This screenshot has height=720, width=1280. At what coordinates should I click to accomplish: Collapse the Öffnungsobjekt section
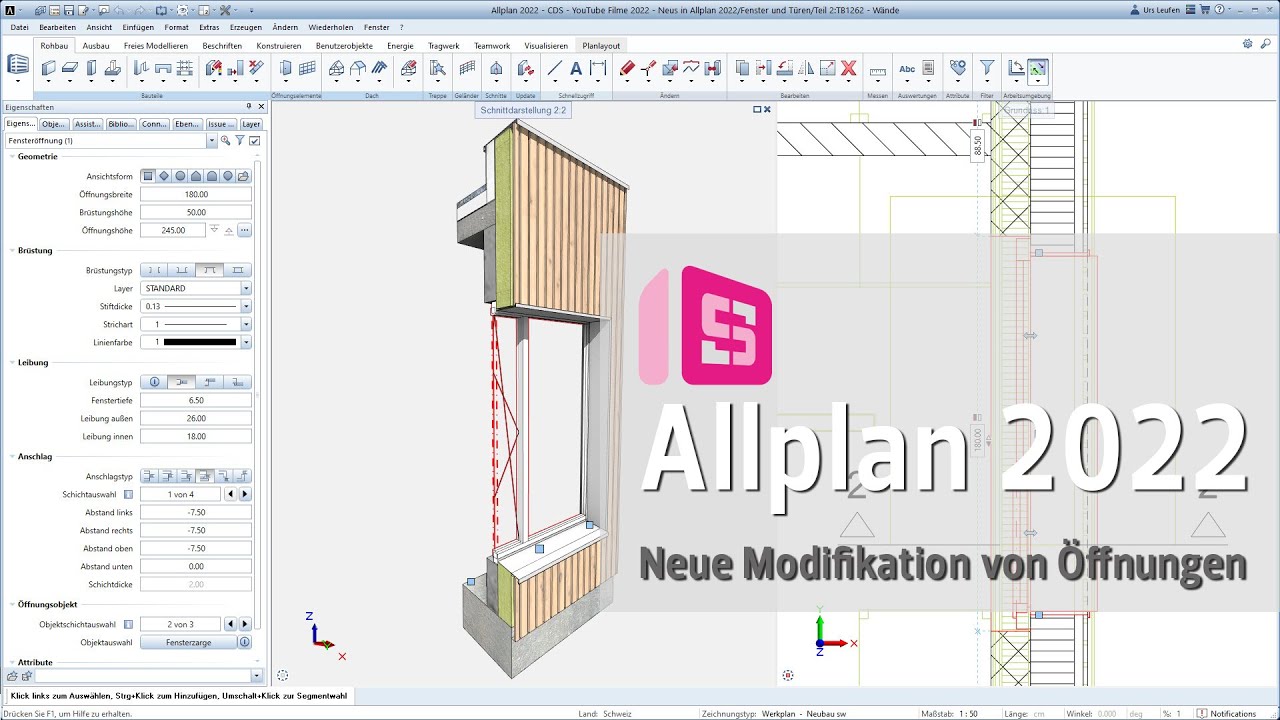pos(12,604)
